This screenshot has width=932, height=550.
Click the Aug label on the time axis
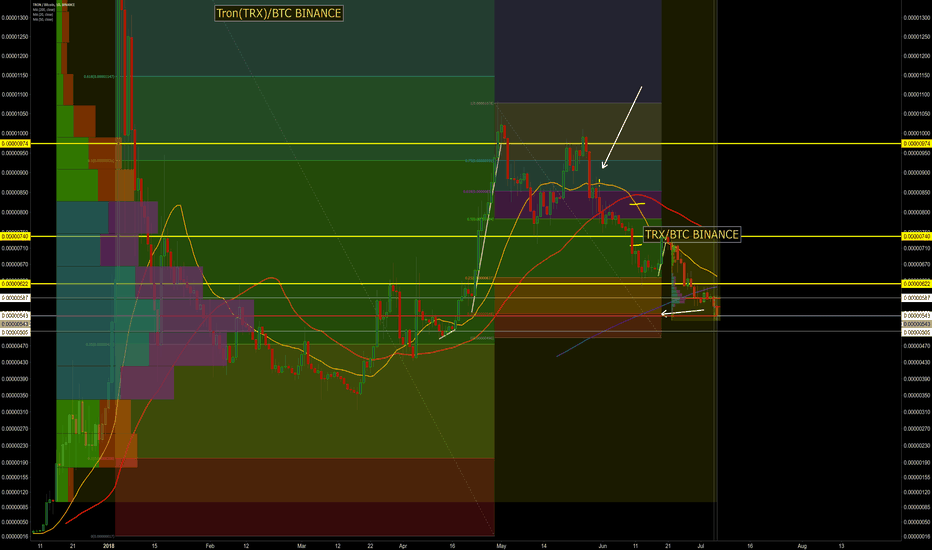coord(802,545)
